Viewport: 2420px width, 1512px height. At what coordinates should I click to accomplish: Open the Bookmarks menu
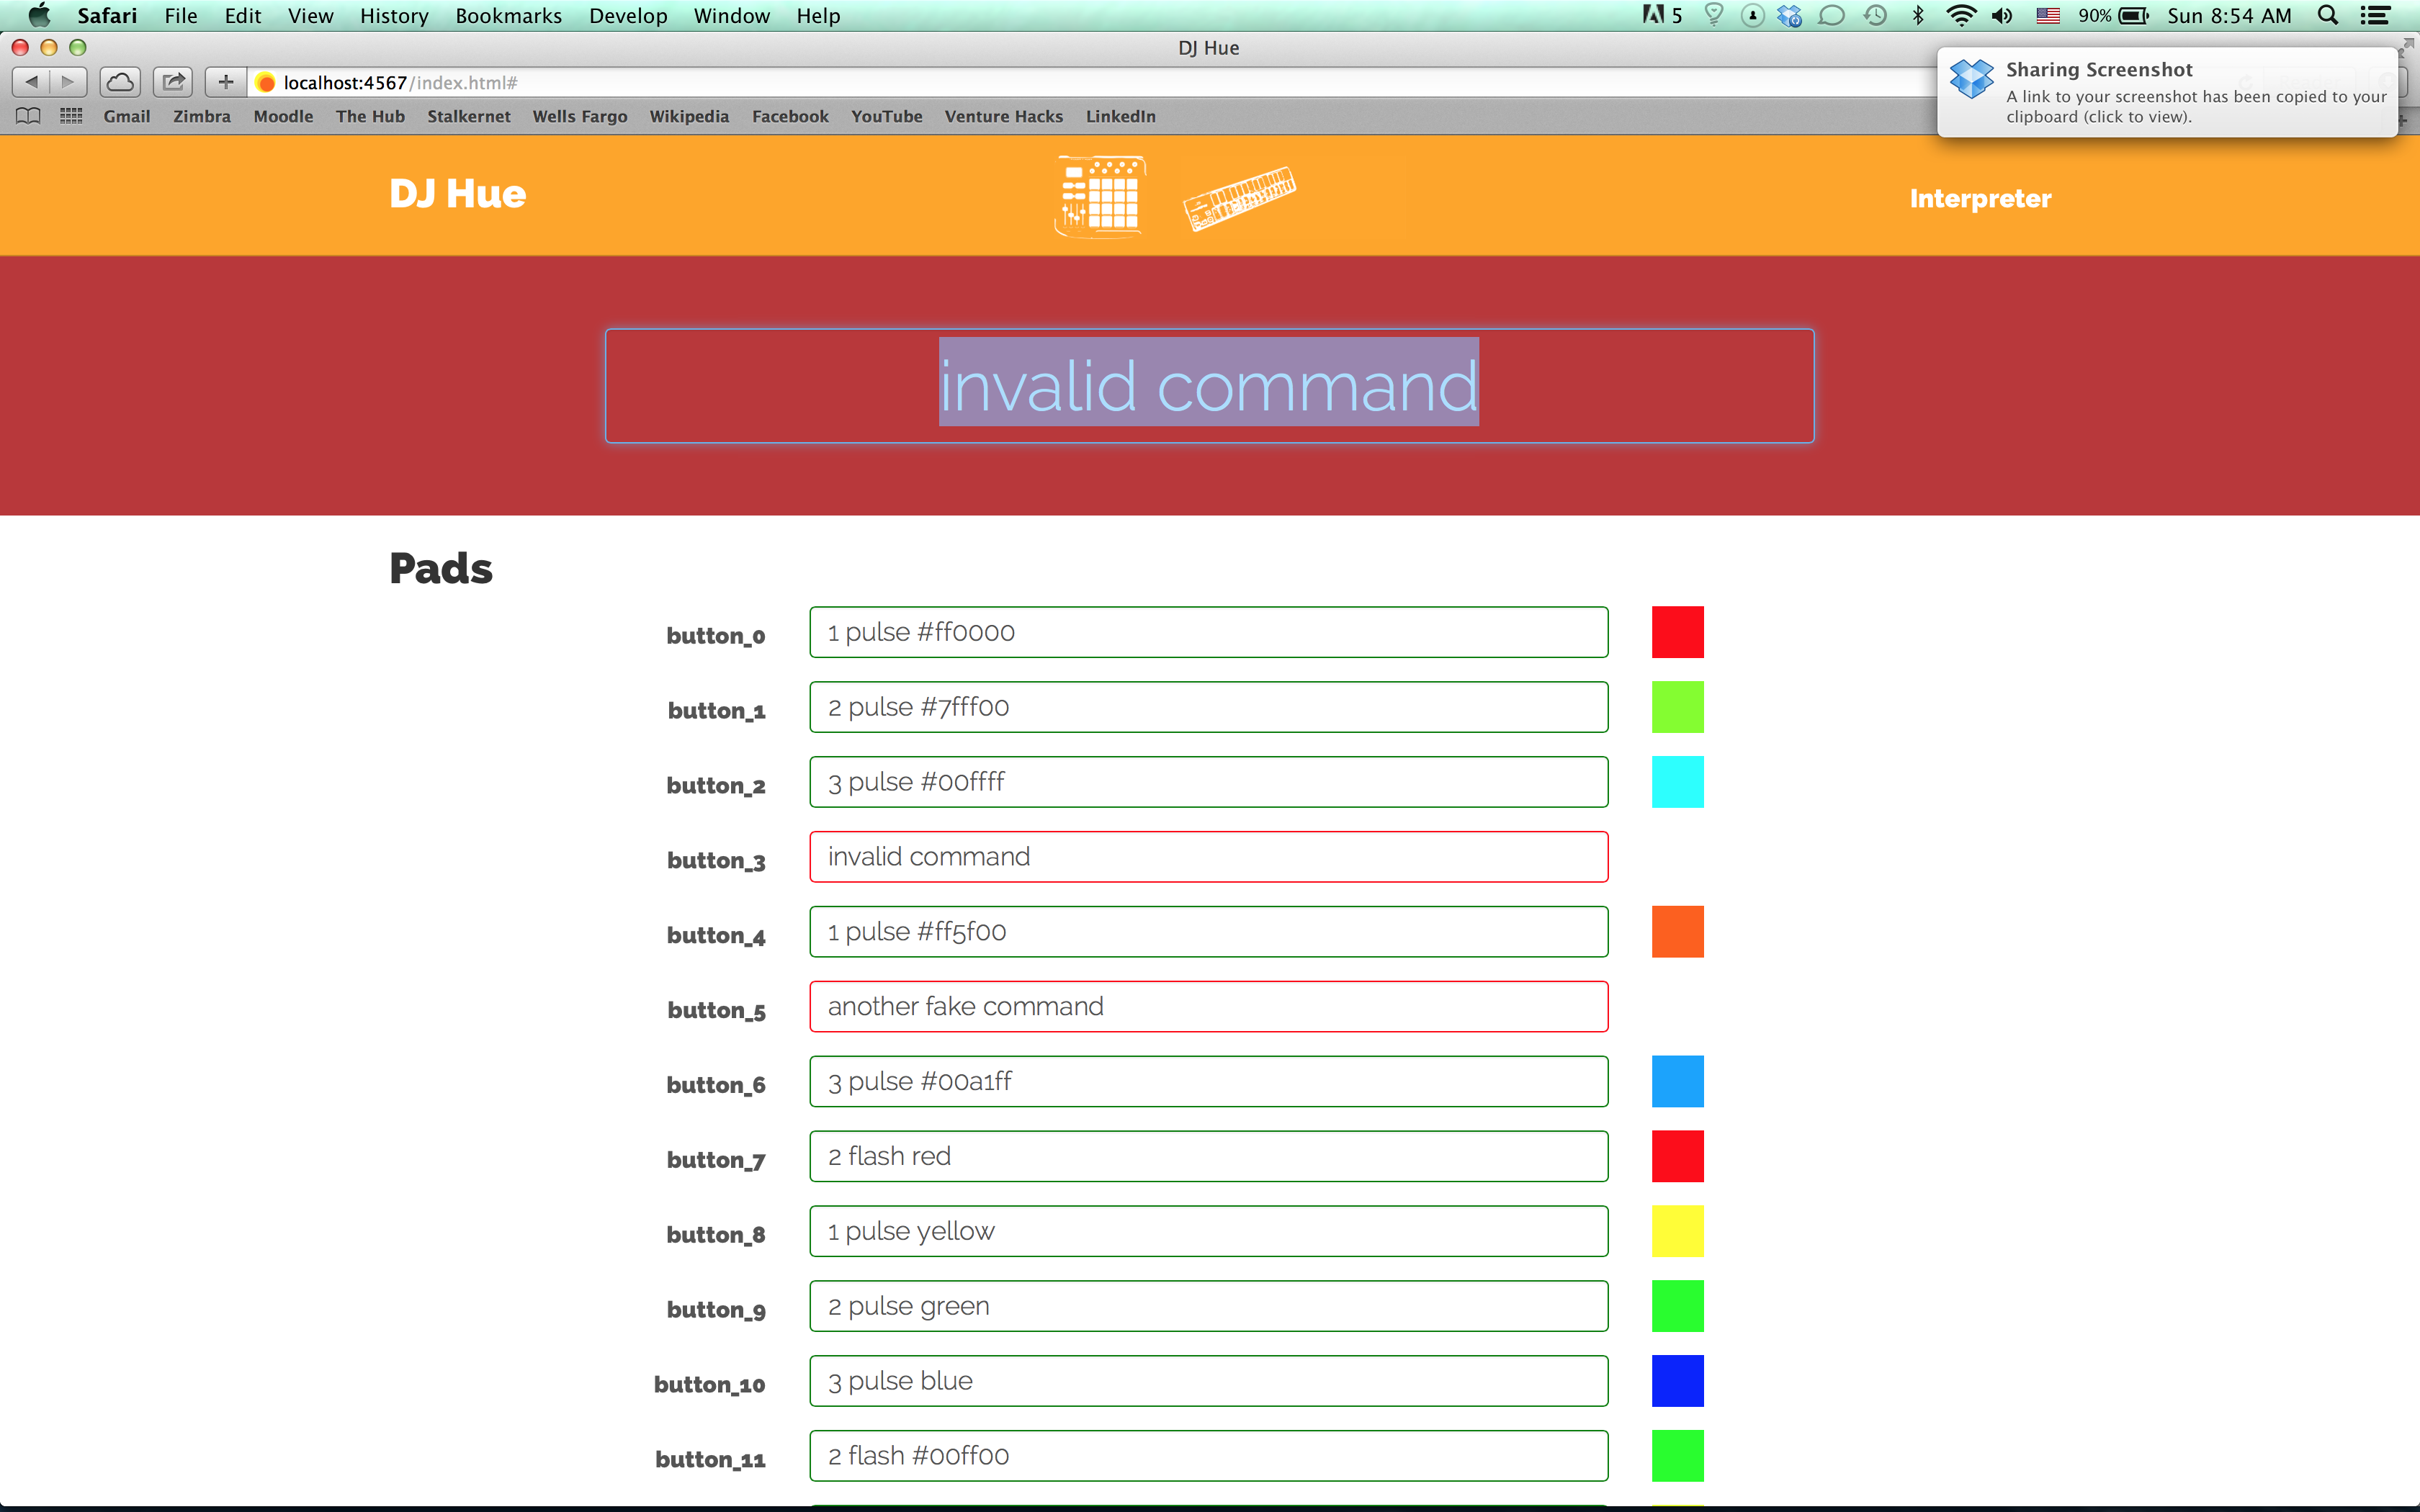tap(508, 16)
